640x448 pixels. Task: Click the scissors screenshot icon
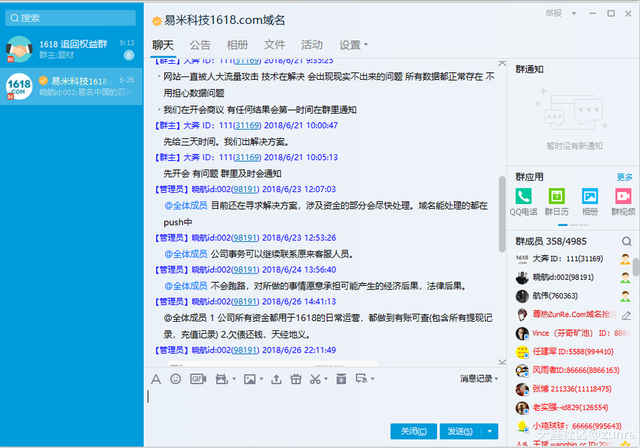315,379
